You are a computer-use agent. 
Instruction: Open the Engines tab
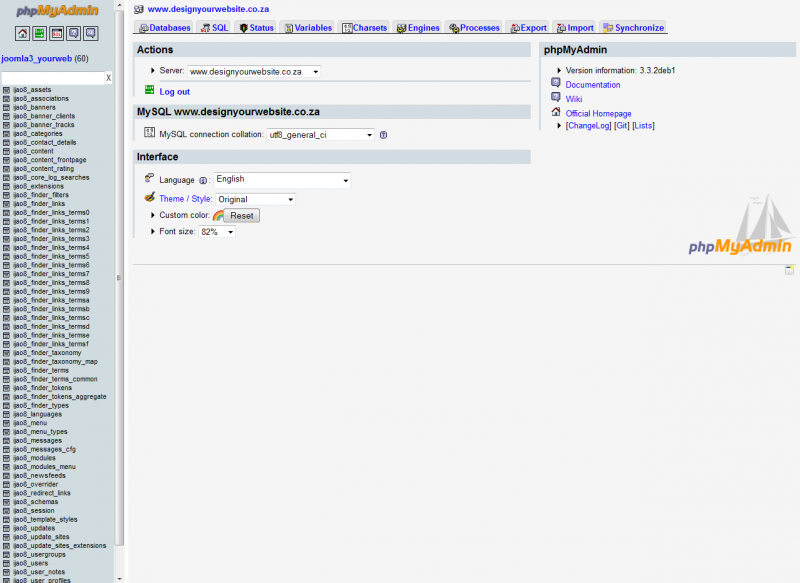click(x=418, y=28)
